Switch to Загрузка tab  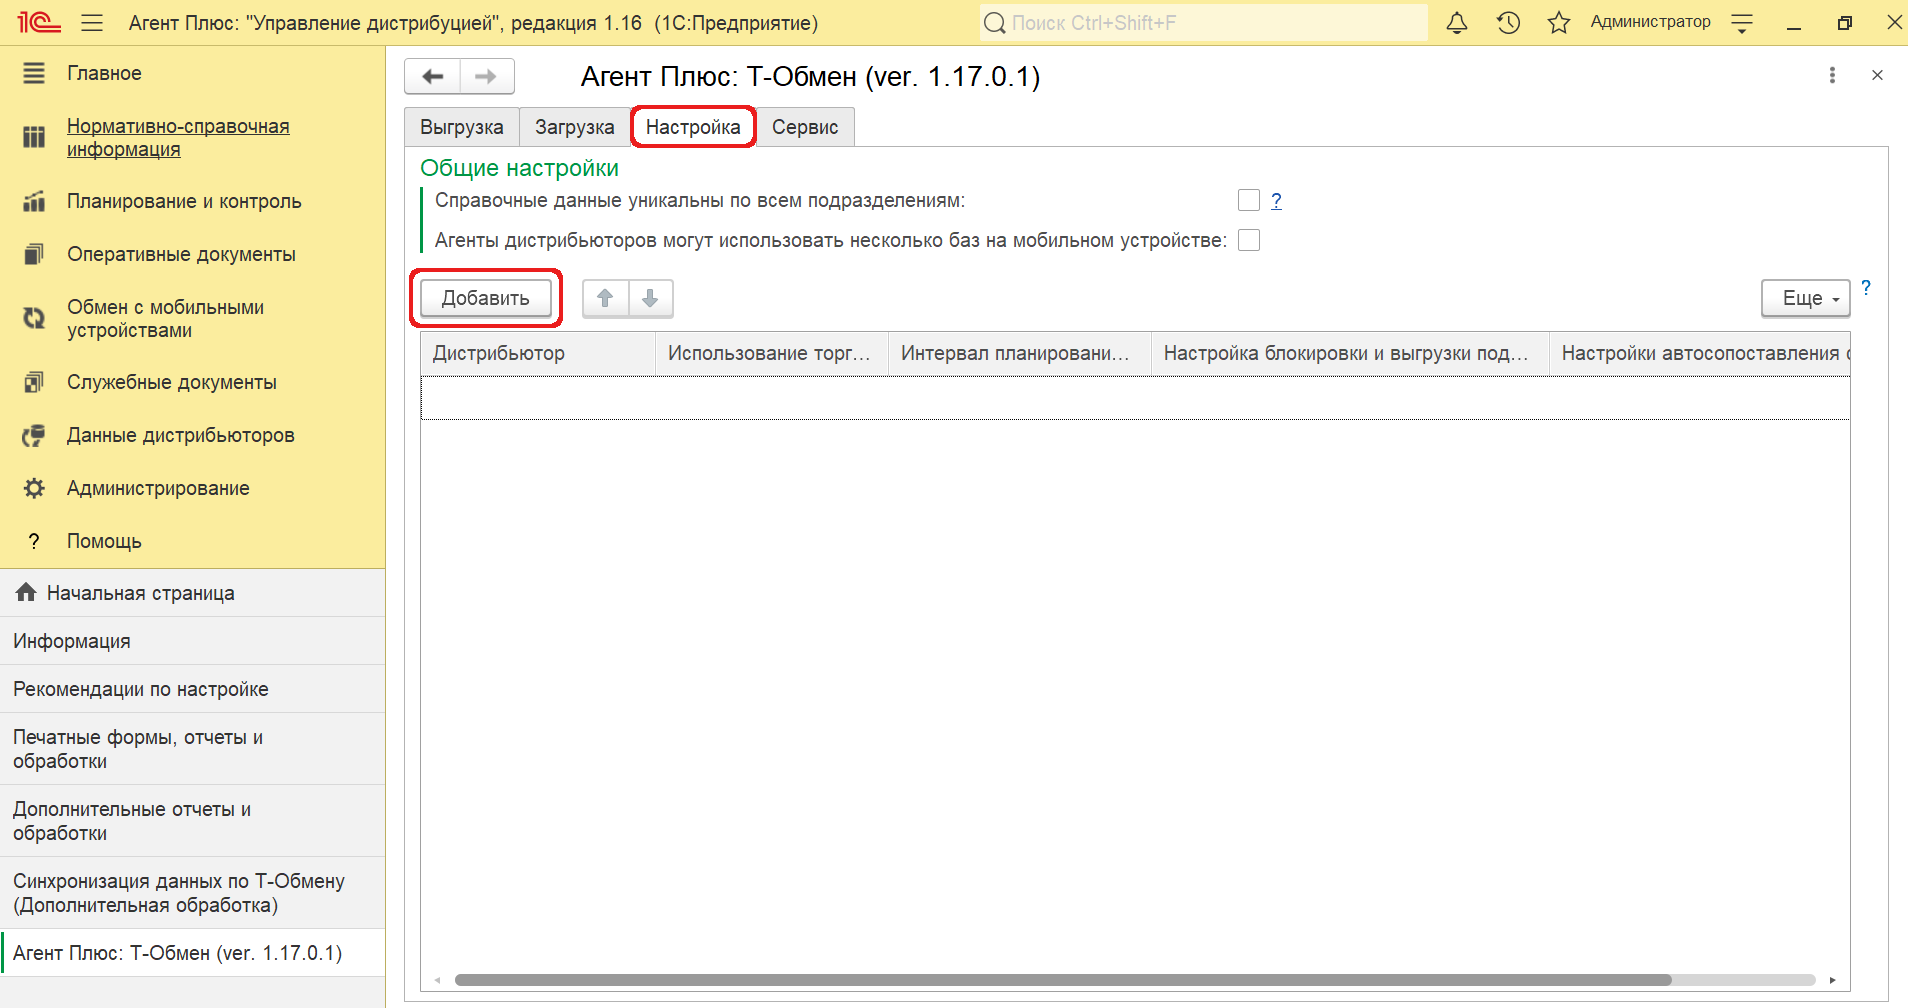pos(575,127)
